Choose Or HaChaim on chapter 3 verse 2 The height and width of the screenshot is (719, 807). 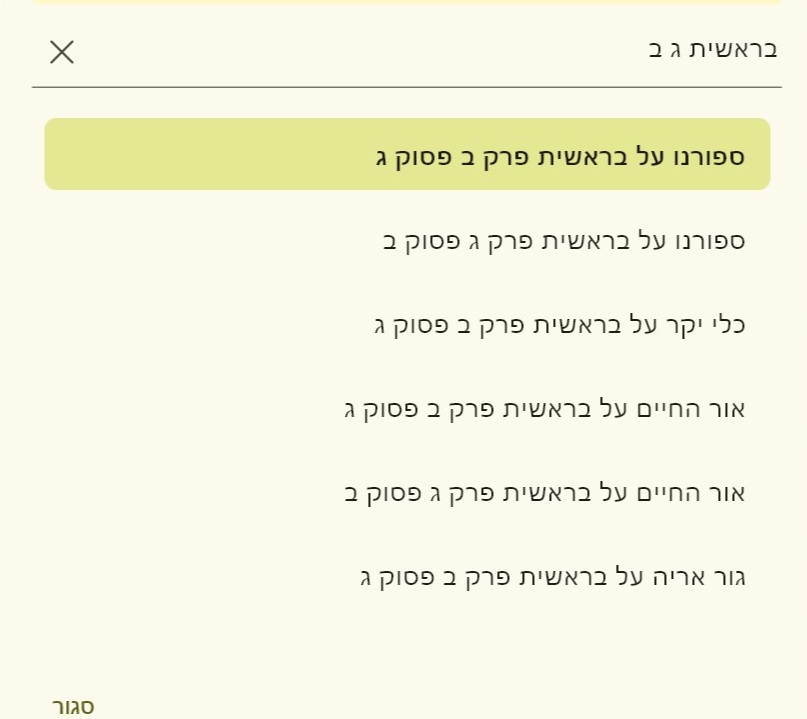(544, 492)
